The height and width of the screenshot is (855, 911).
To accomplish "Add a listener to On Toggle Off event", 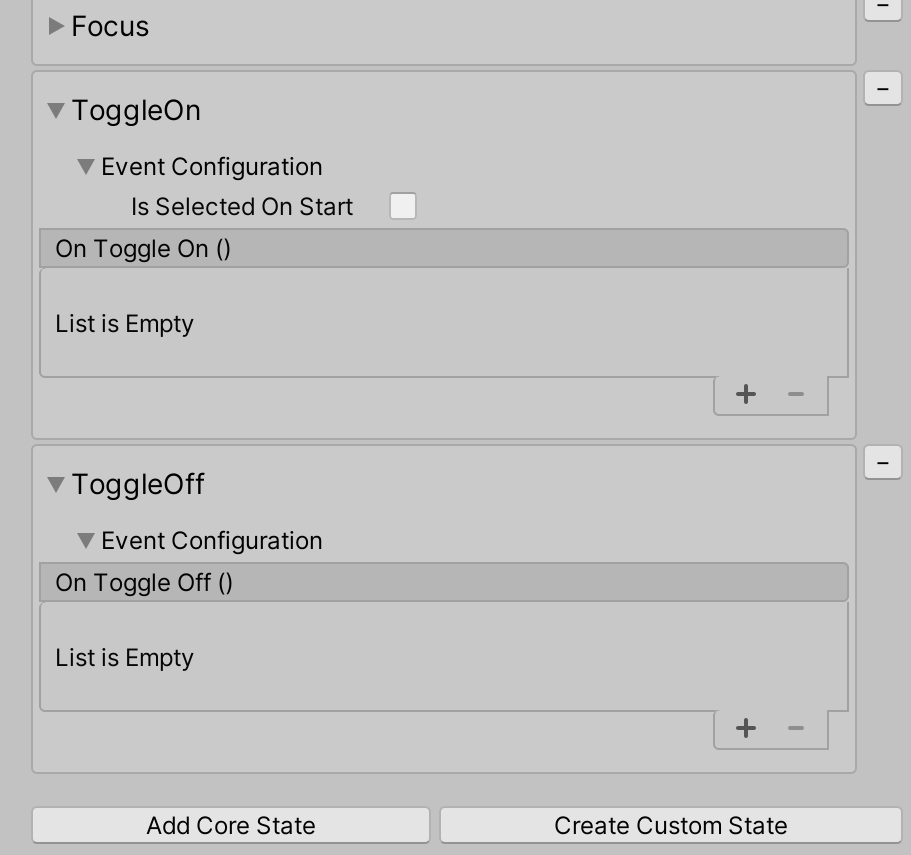I will (x=745, y=728).
